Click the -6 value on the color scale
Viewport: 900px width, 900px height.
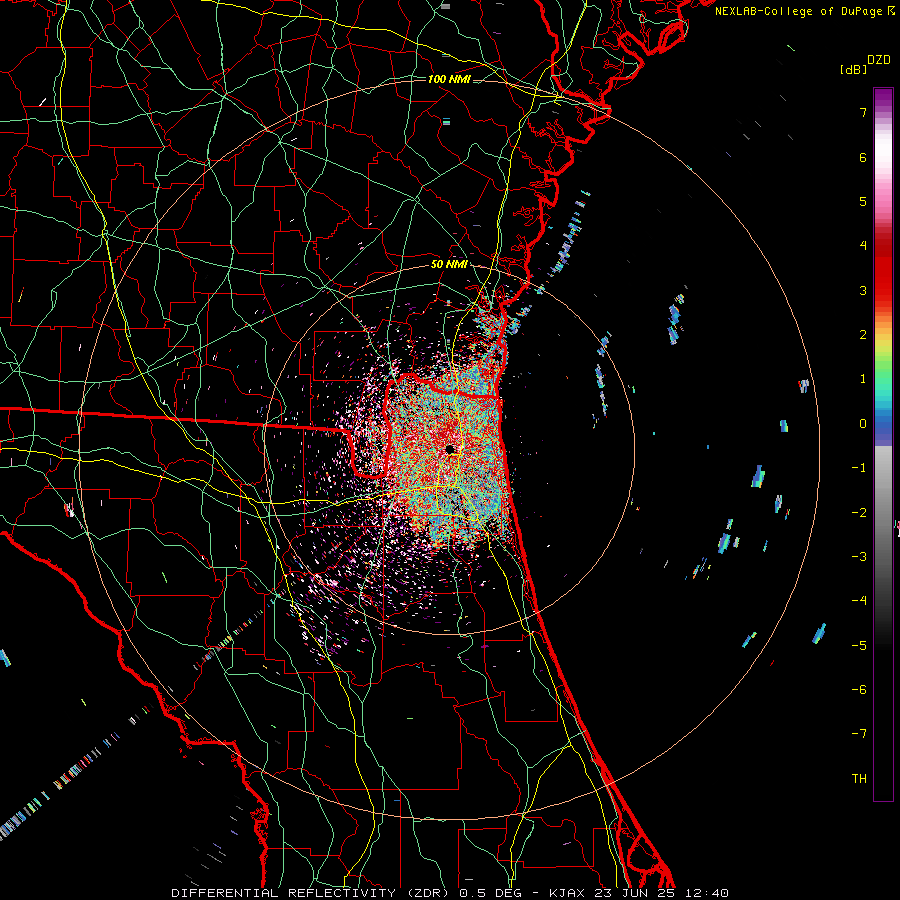click(x=859, y=690)
